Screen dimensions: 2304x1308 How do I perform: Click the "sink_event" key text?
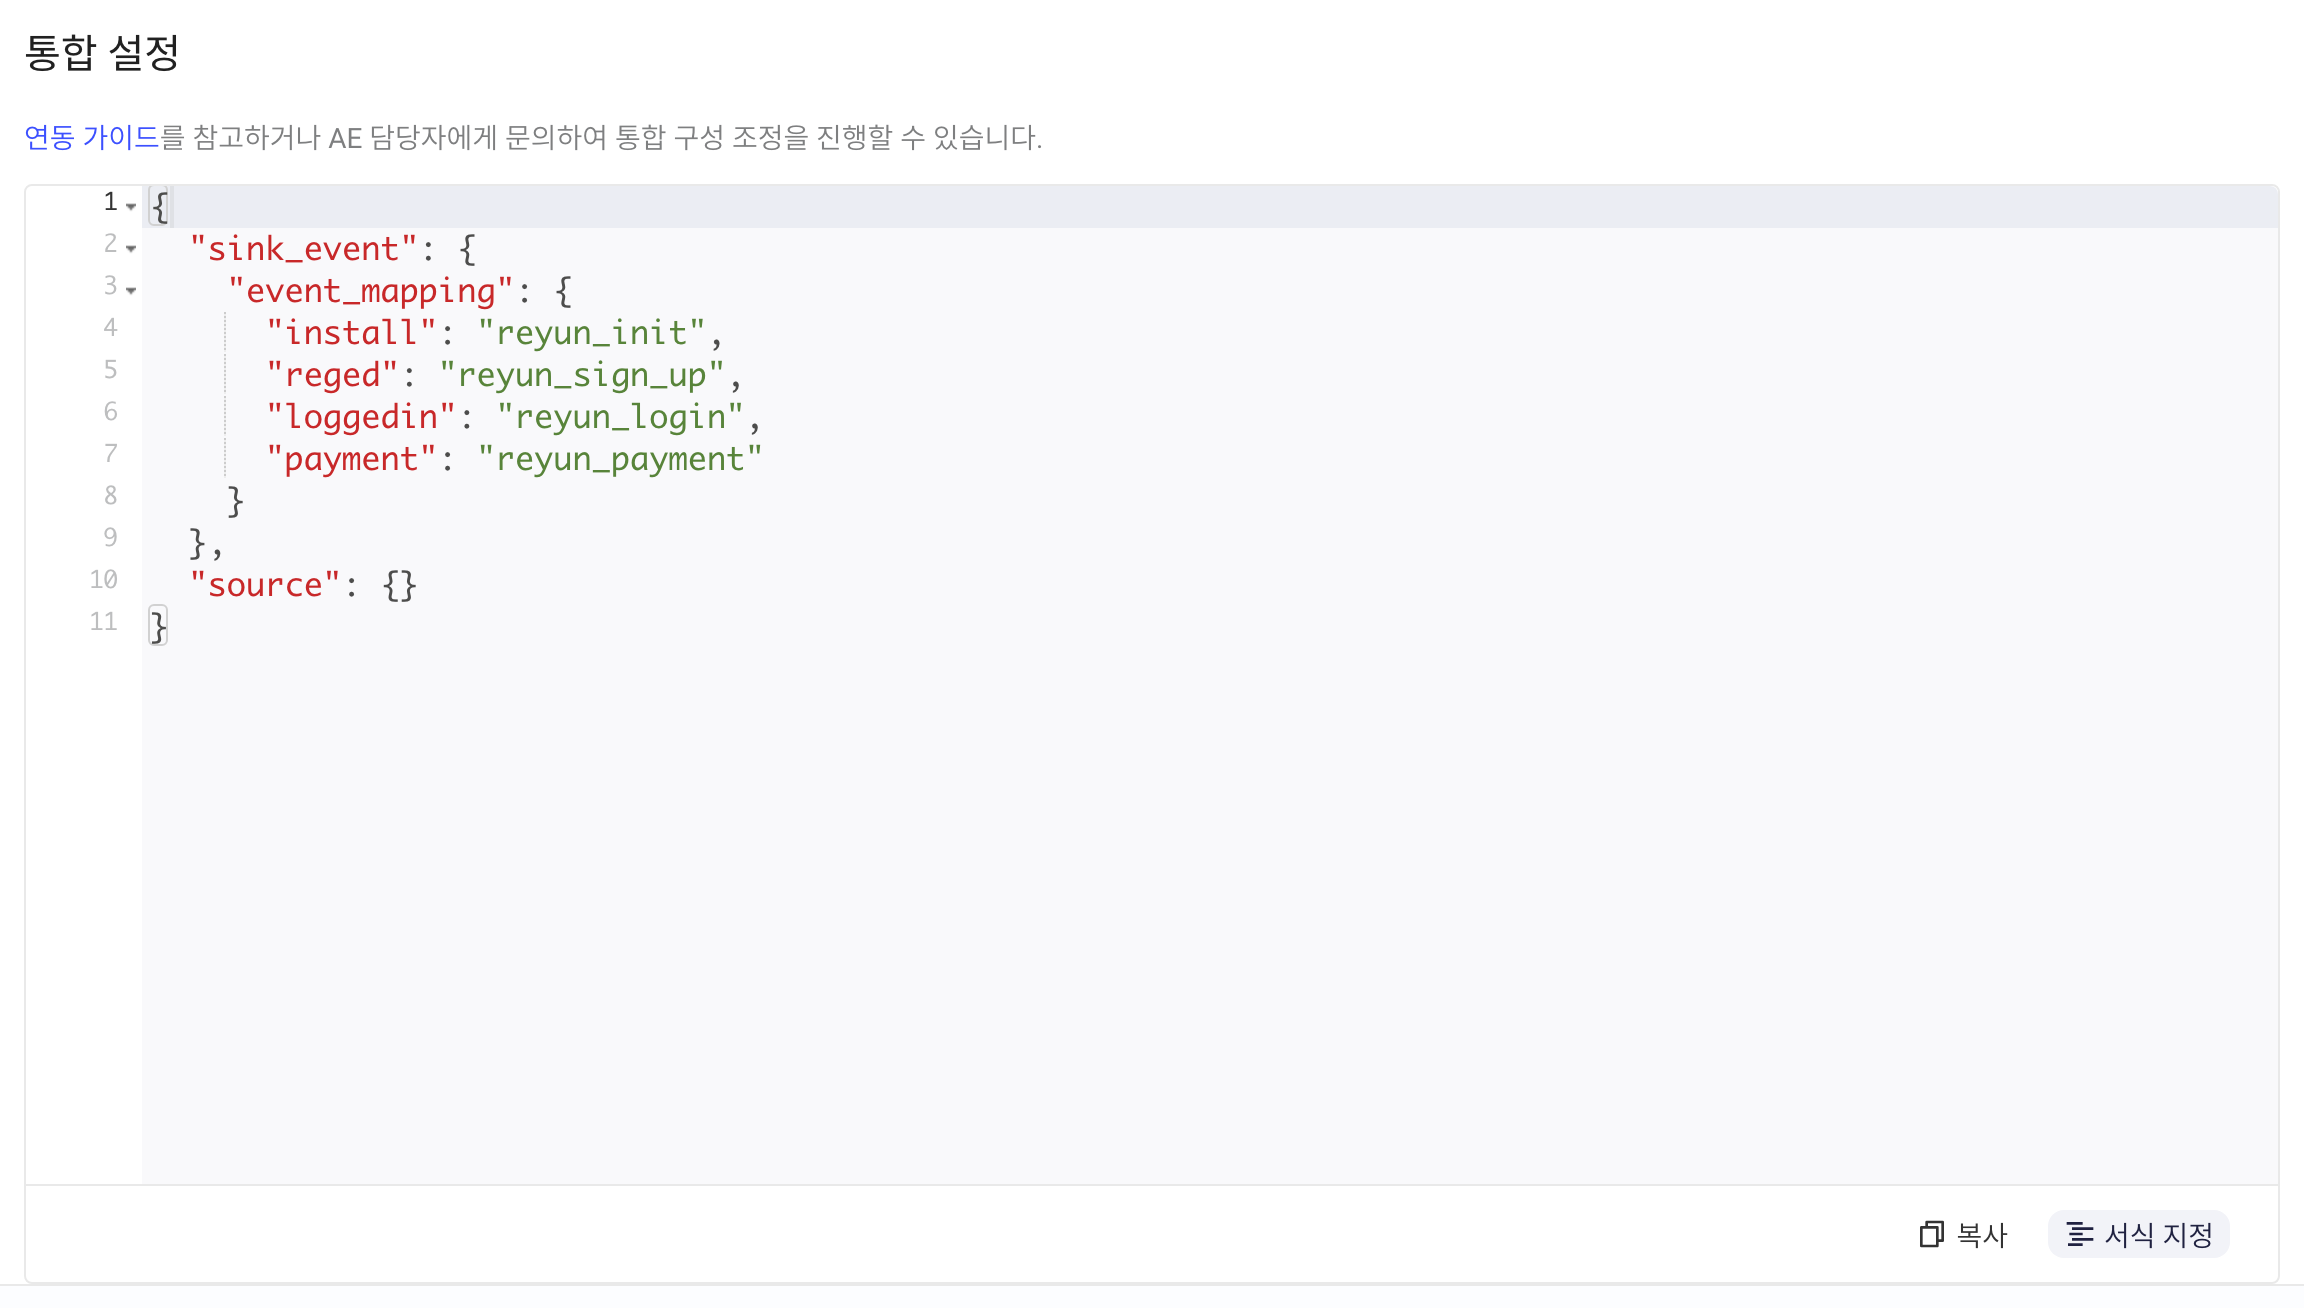tap(303, 249)
